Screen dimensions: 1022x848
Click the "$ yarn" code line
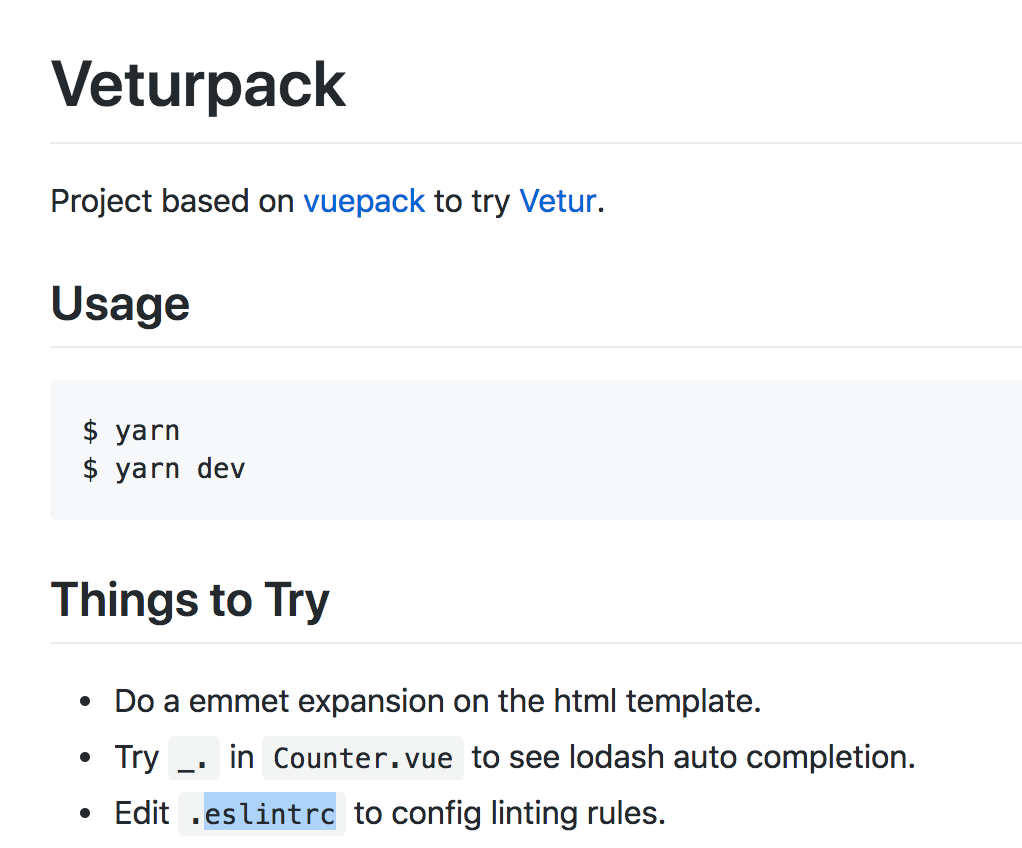(x=131, y=431)
